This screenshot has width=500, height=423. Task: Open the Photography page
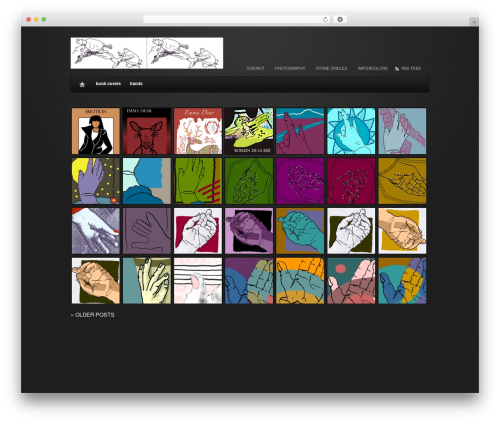click(290, 68)
